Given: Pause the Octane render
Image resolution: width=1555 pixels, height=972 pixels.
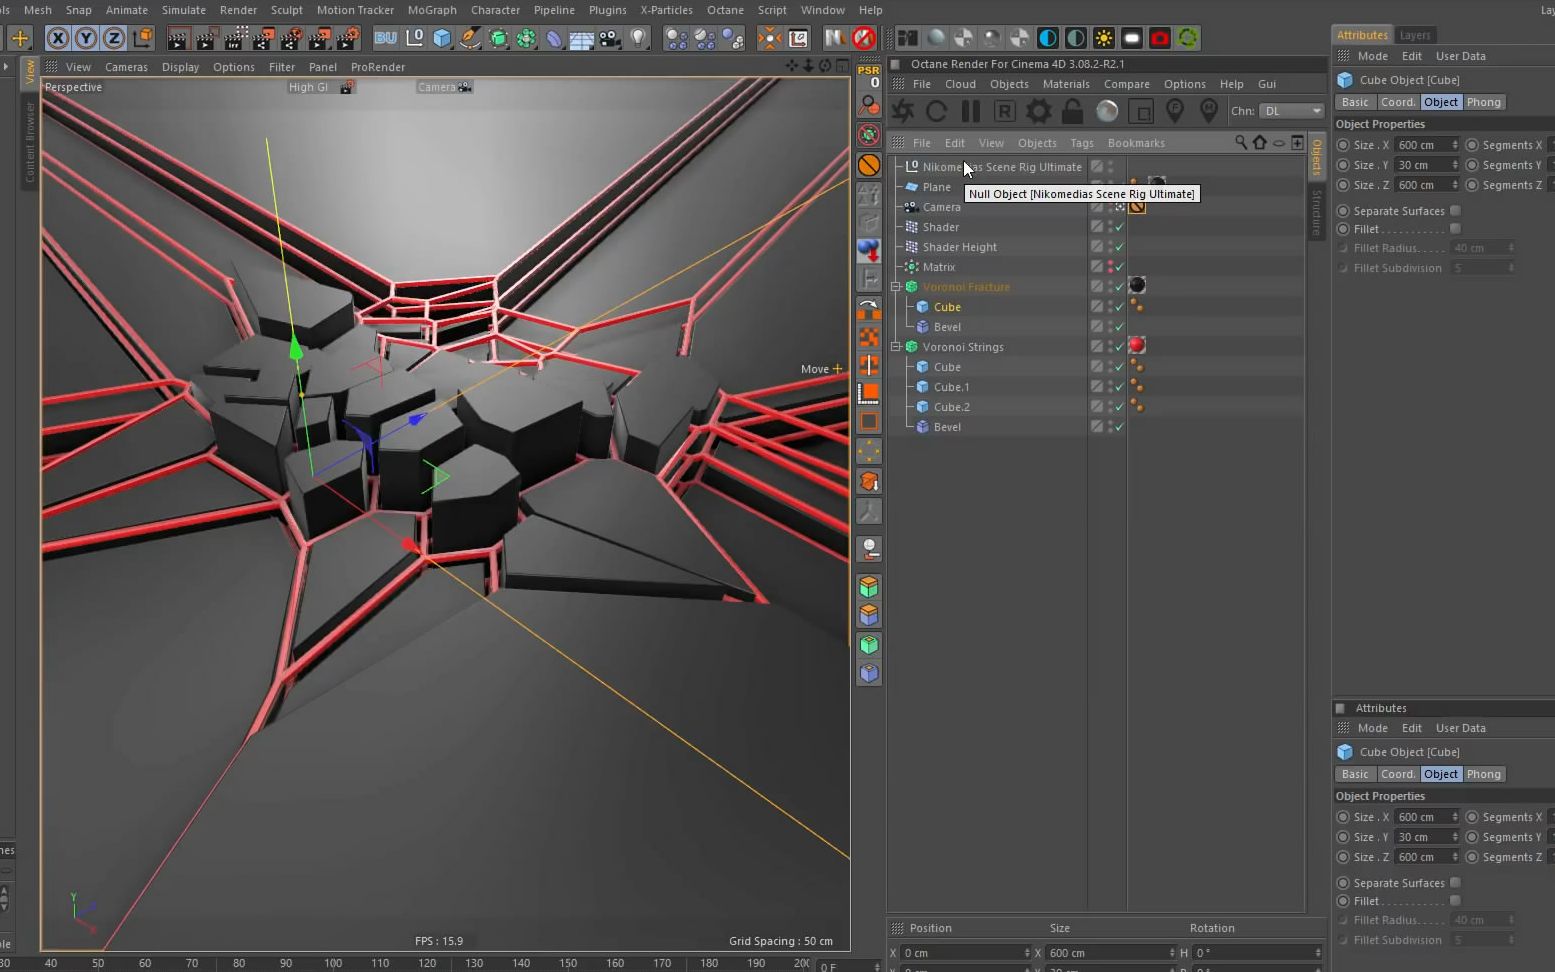Looking at the screenshot, I should pos(970,111).
